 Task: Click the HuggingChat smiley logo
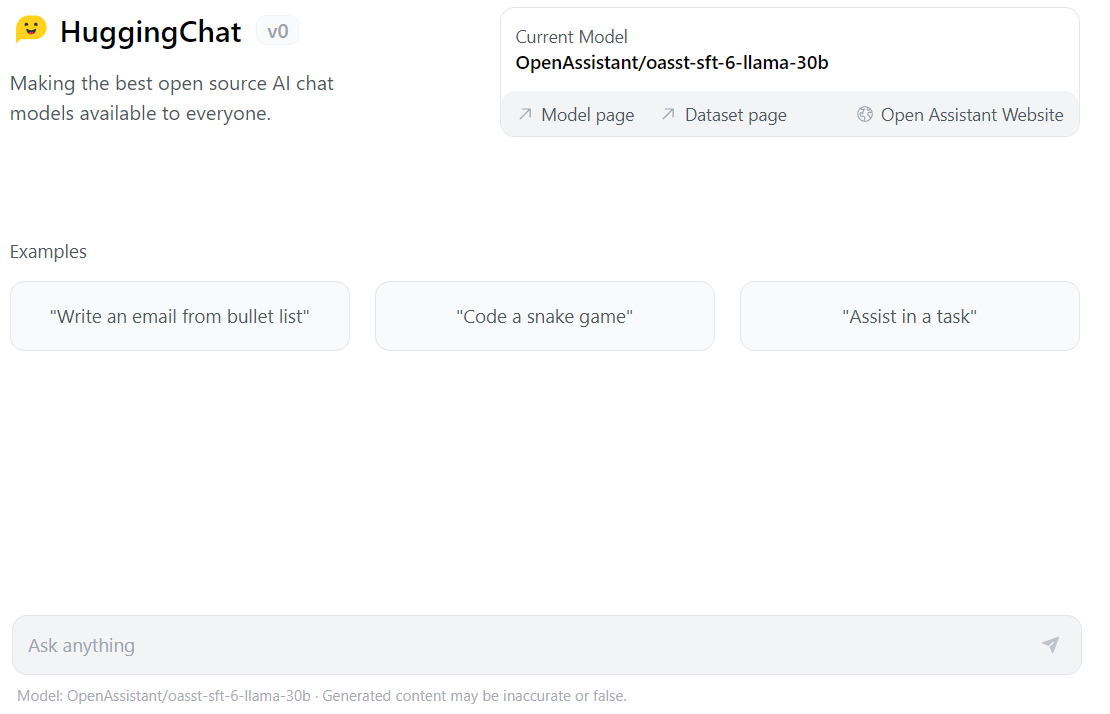[31, 30]
